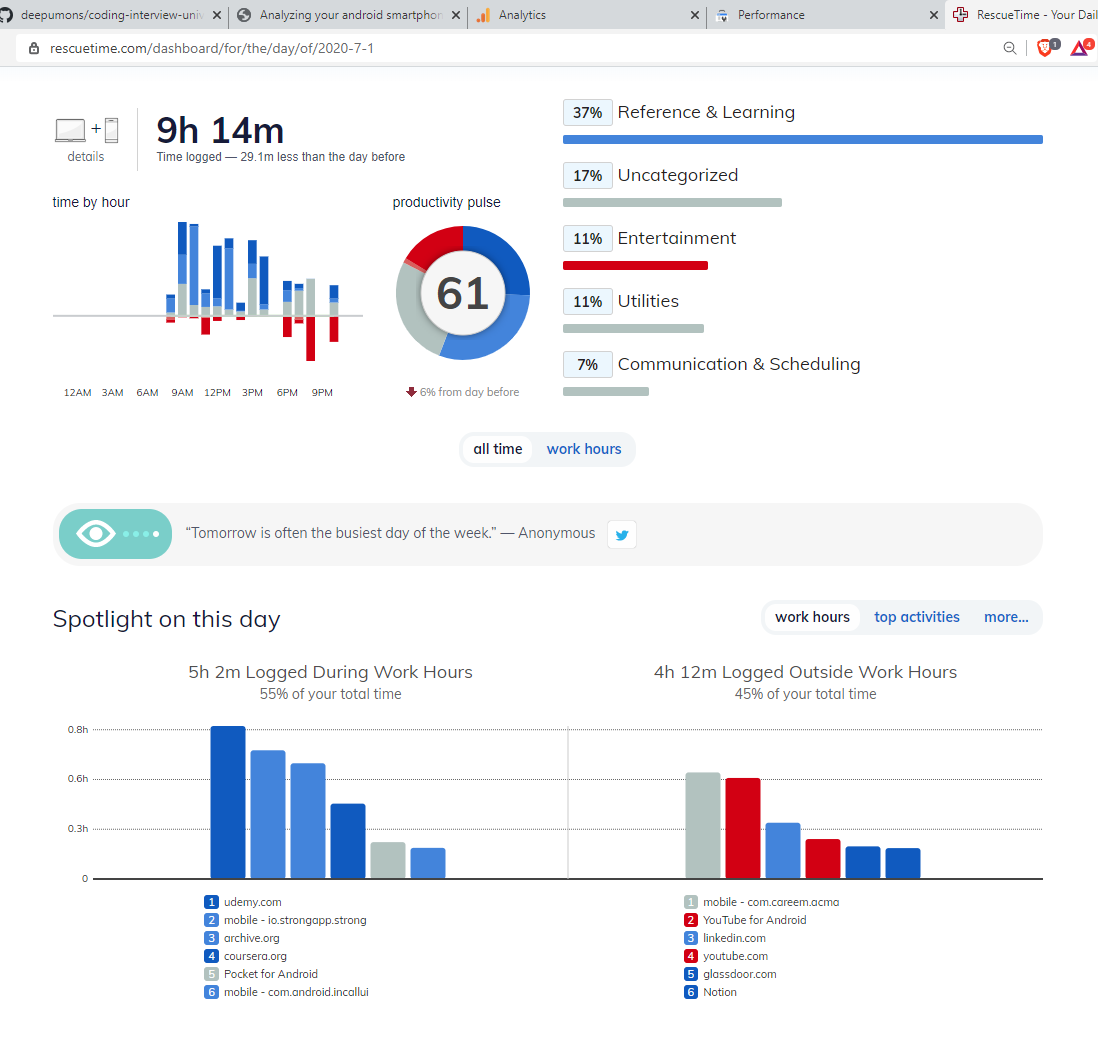
Task: Select the RescueTime tab
Action: (x=1022, y=15)
